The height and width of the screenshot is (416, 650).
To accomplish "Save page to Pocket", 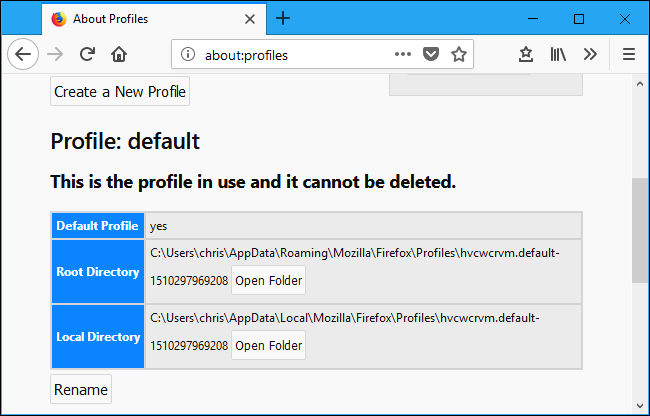I will [431, 55].
